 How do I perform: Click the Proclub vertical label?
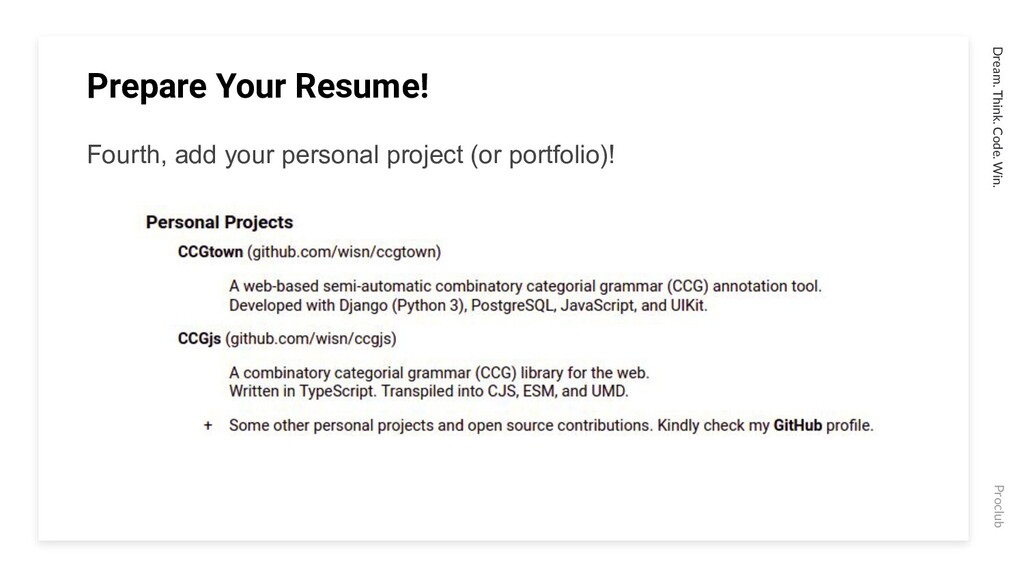click(998, 506)
